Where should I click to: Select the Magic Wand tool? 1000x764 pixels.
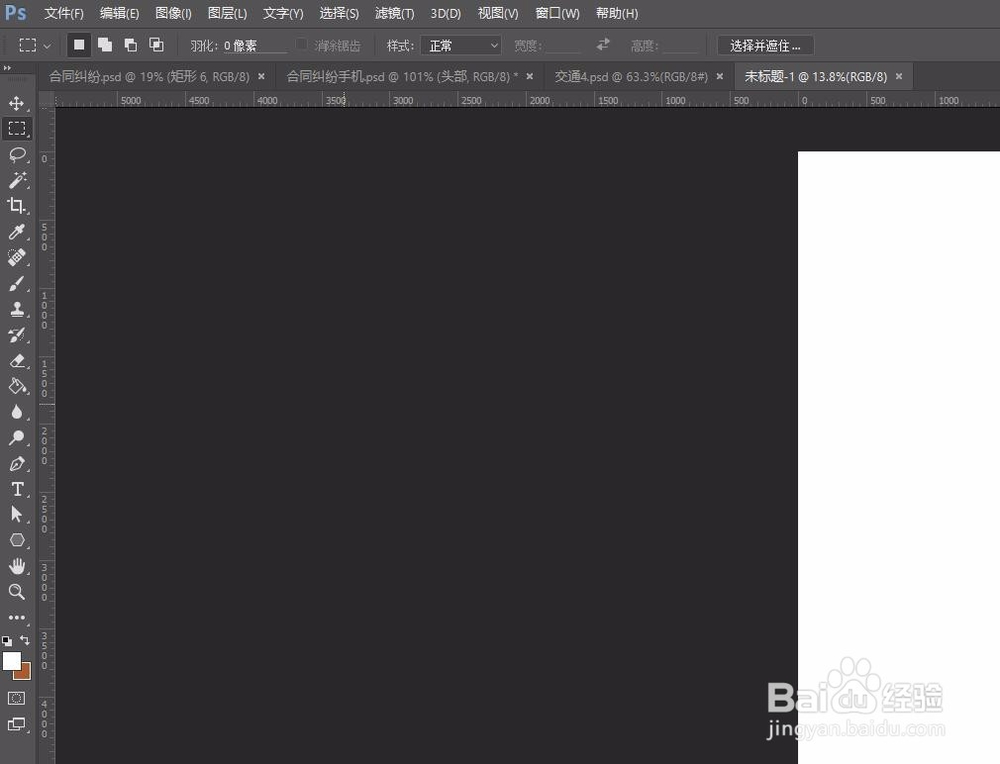click(x=17, y=180)
